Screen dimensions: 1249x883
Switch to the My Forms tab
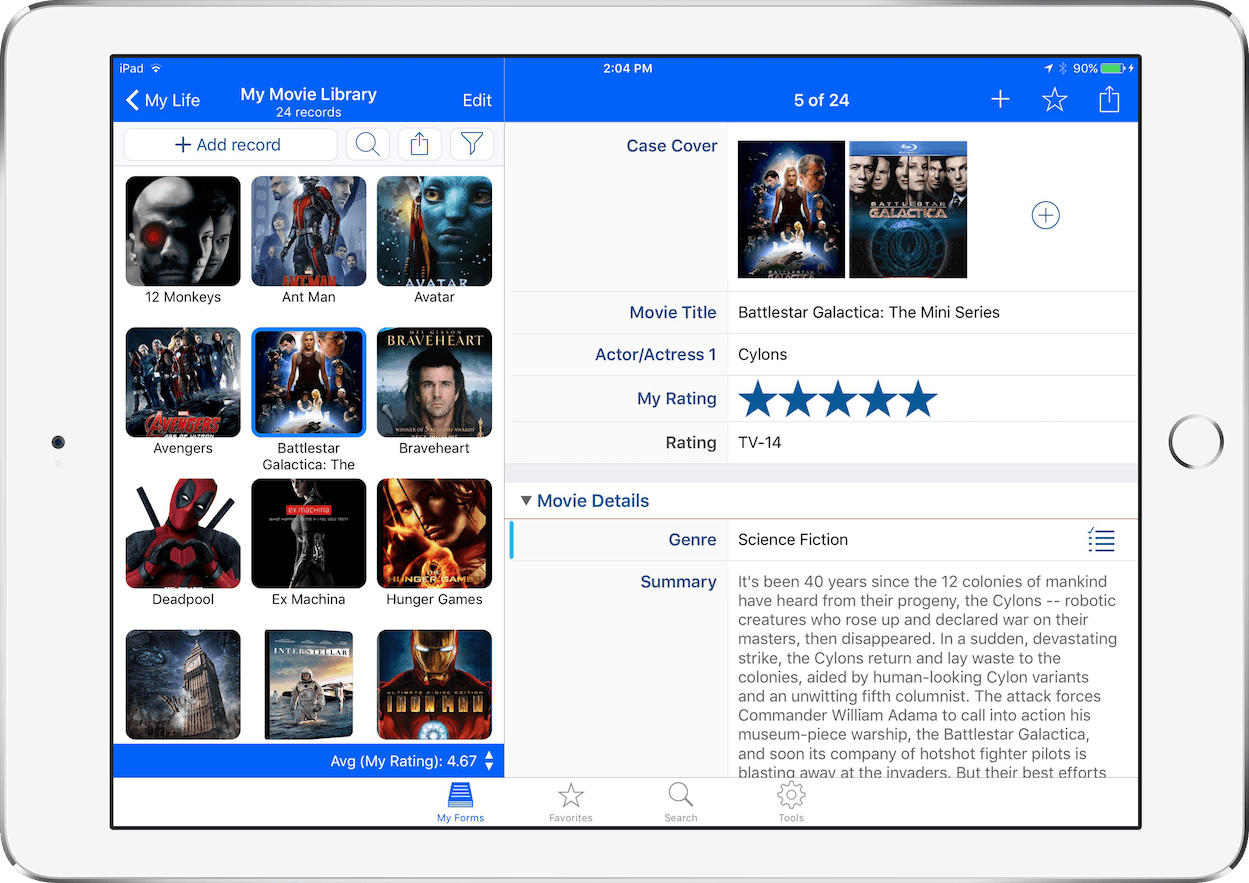(x=460, y=802)
